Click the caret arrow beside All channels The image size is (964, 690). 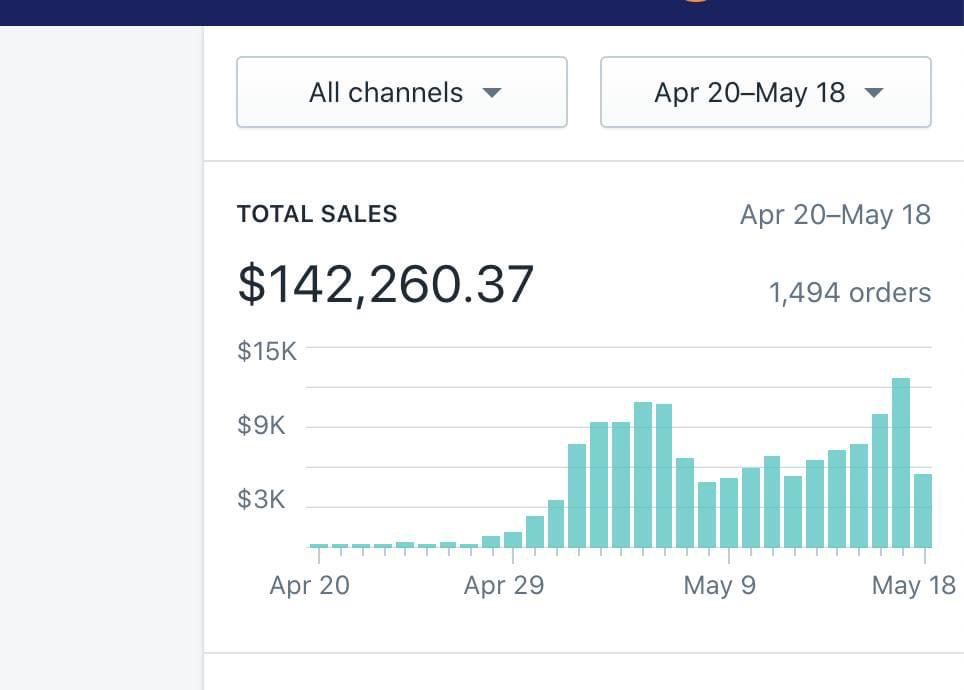491,93
